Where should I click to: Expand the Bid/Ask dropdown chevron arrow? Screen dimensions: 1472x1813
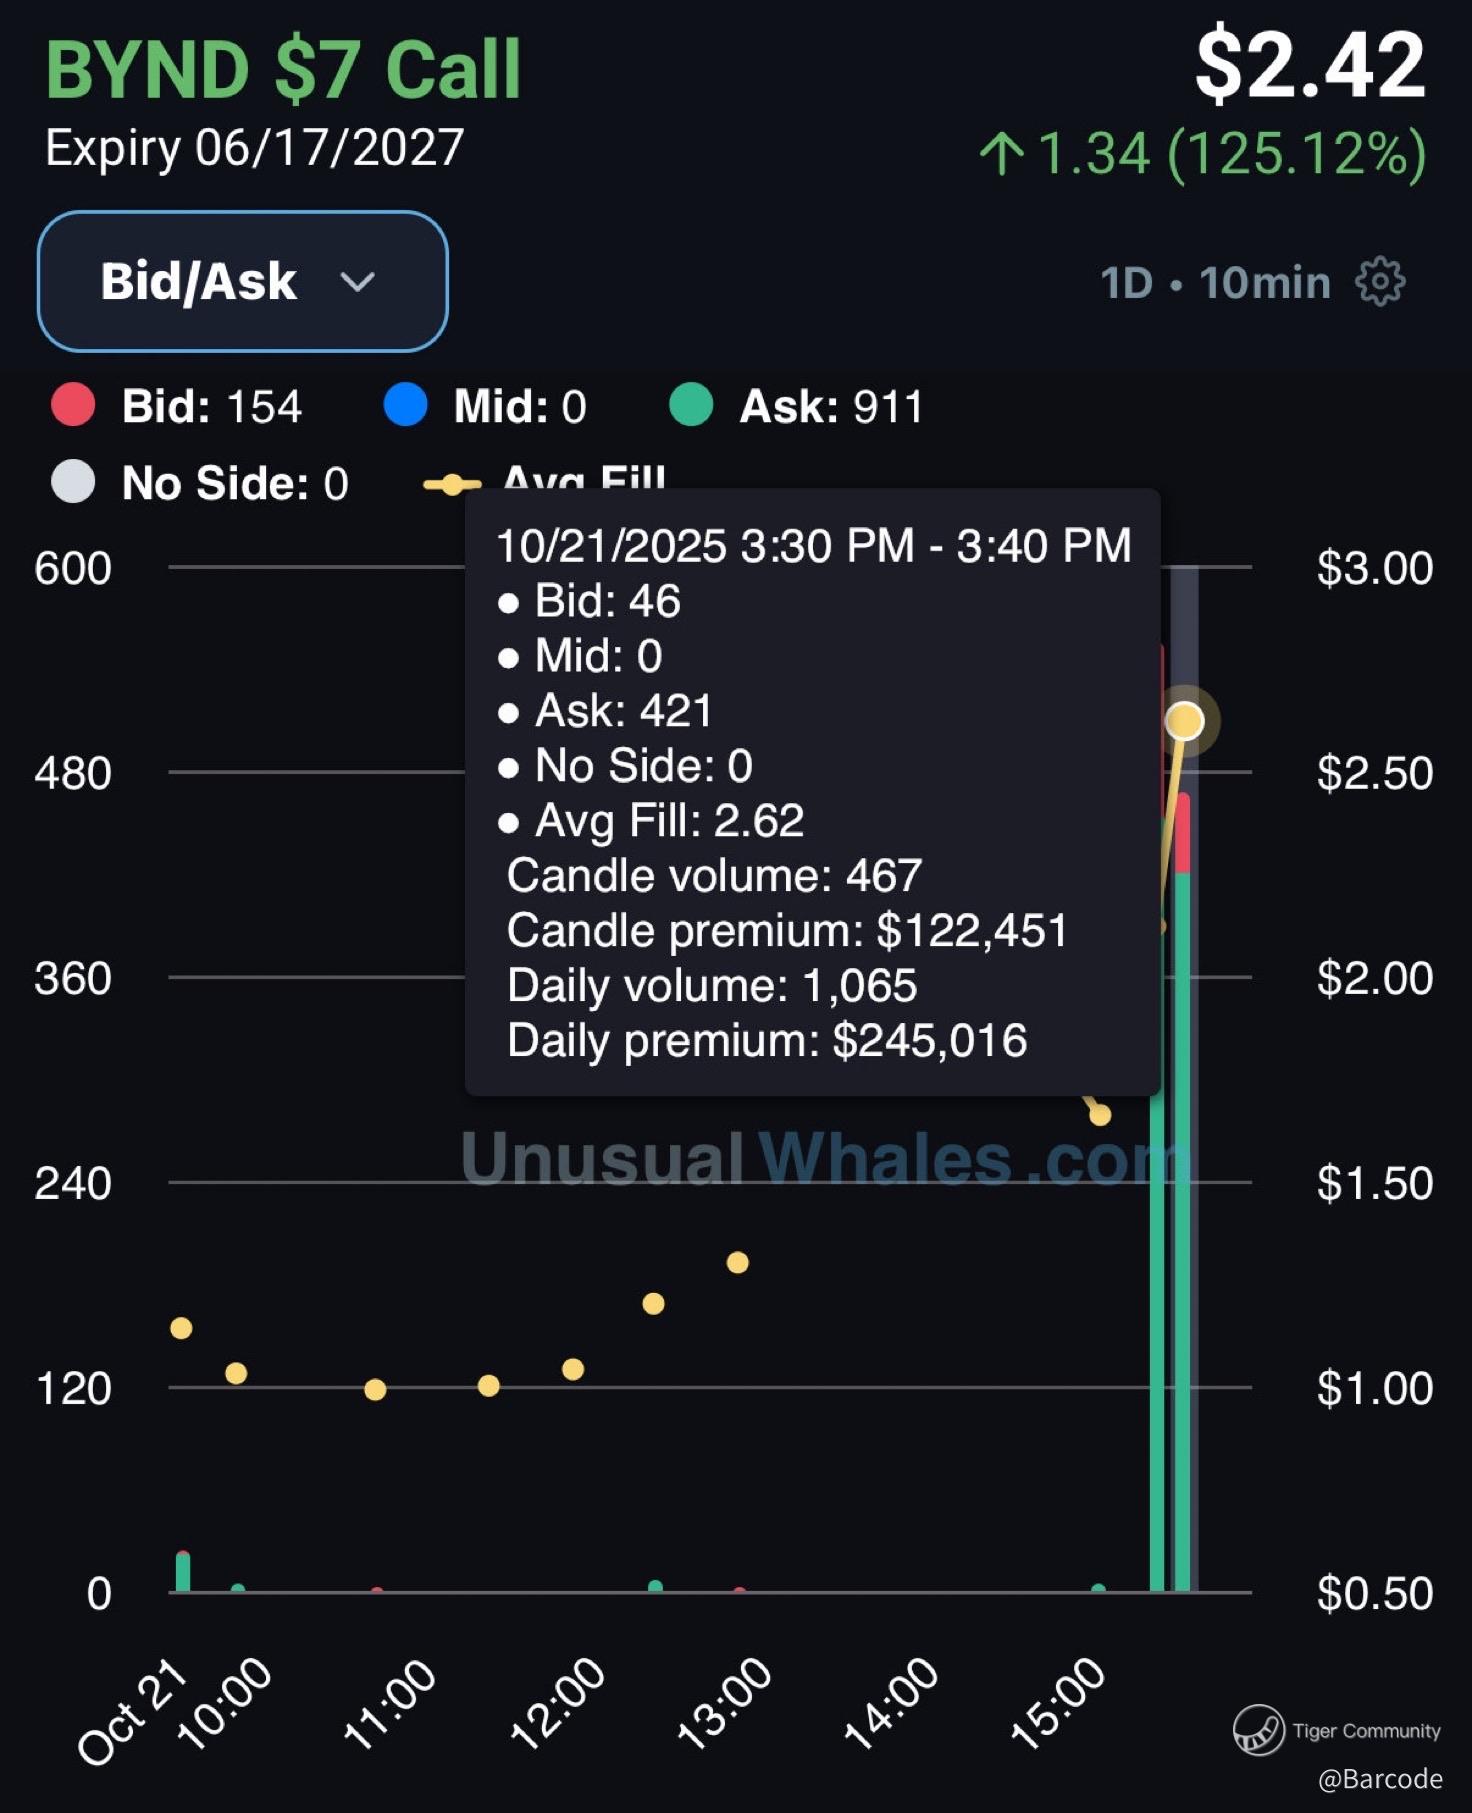357,282
